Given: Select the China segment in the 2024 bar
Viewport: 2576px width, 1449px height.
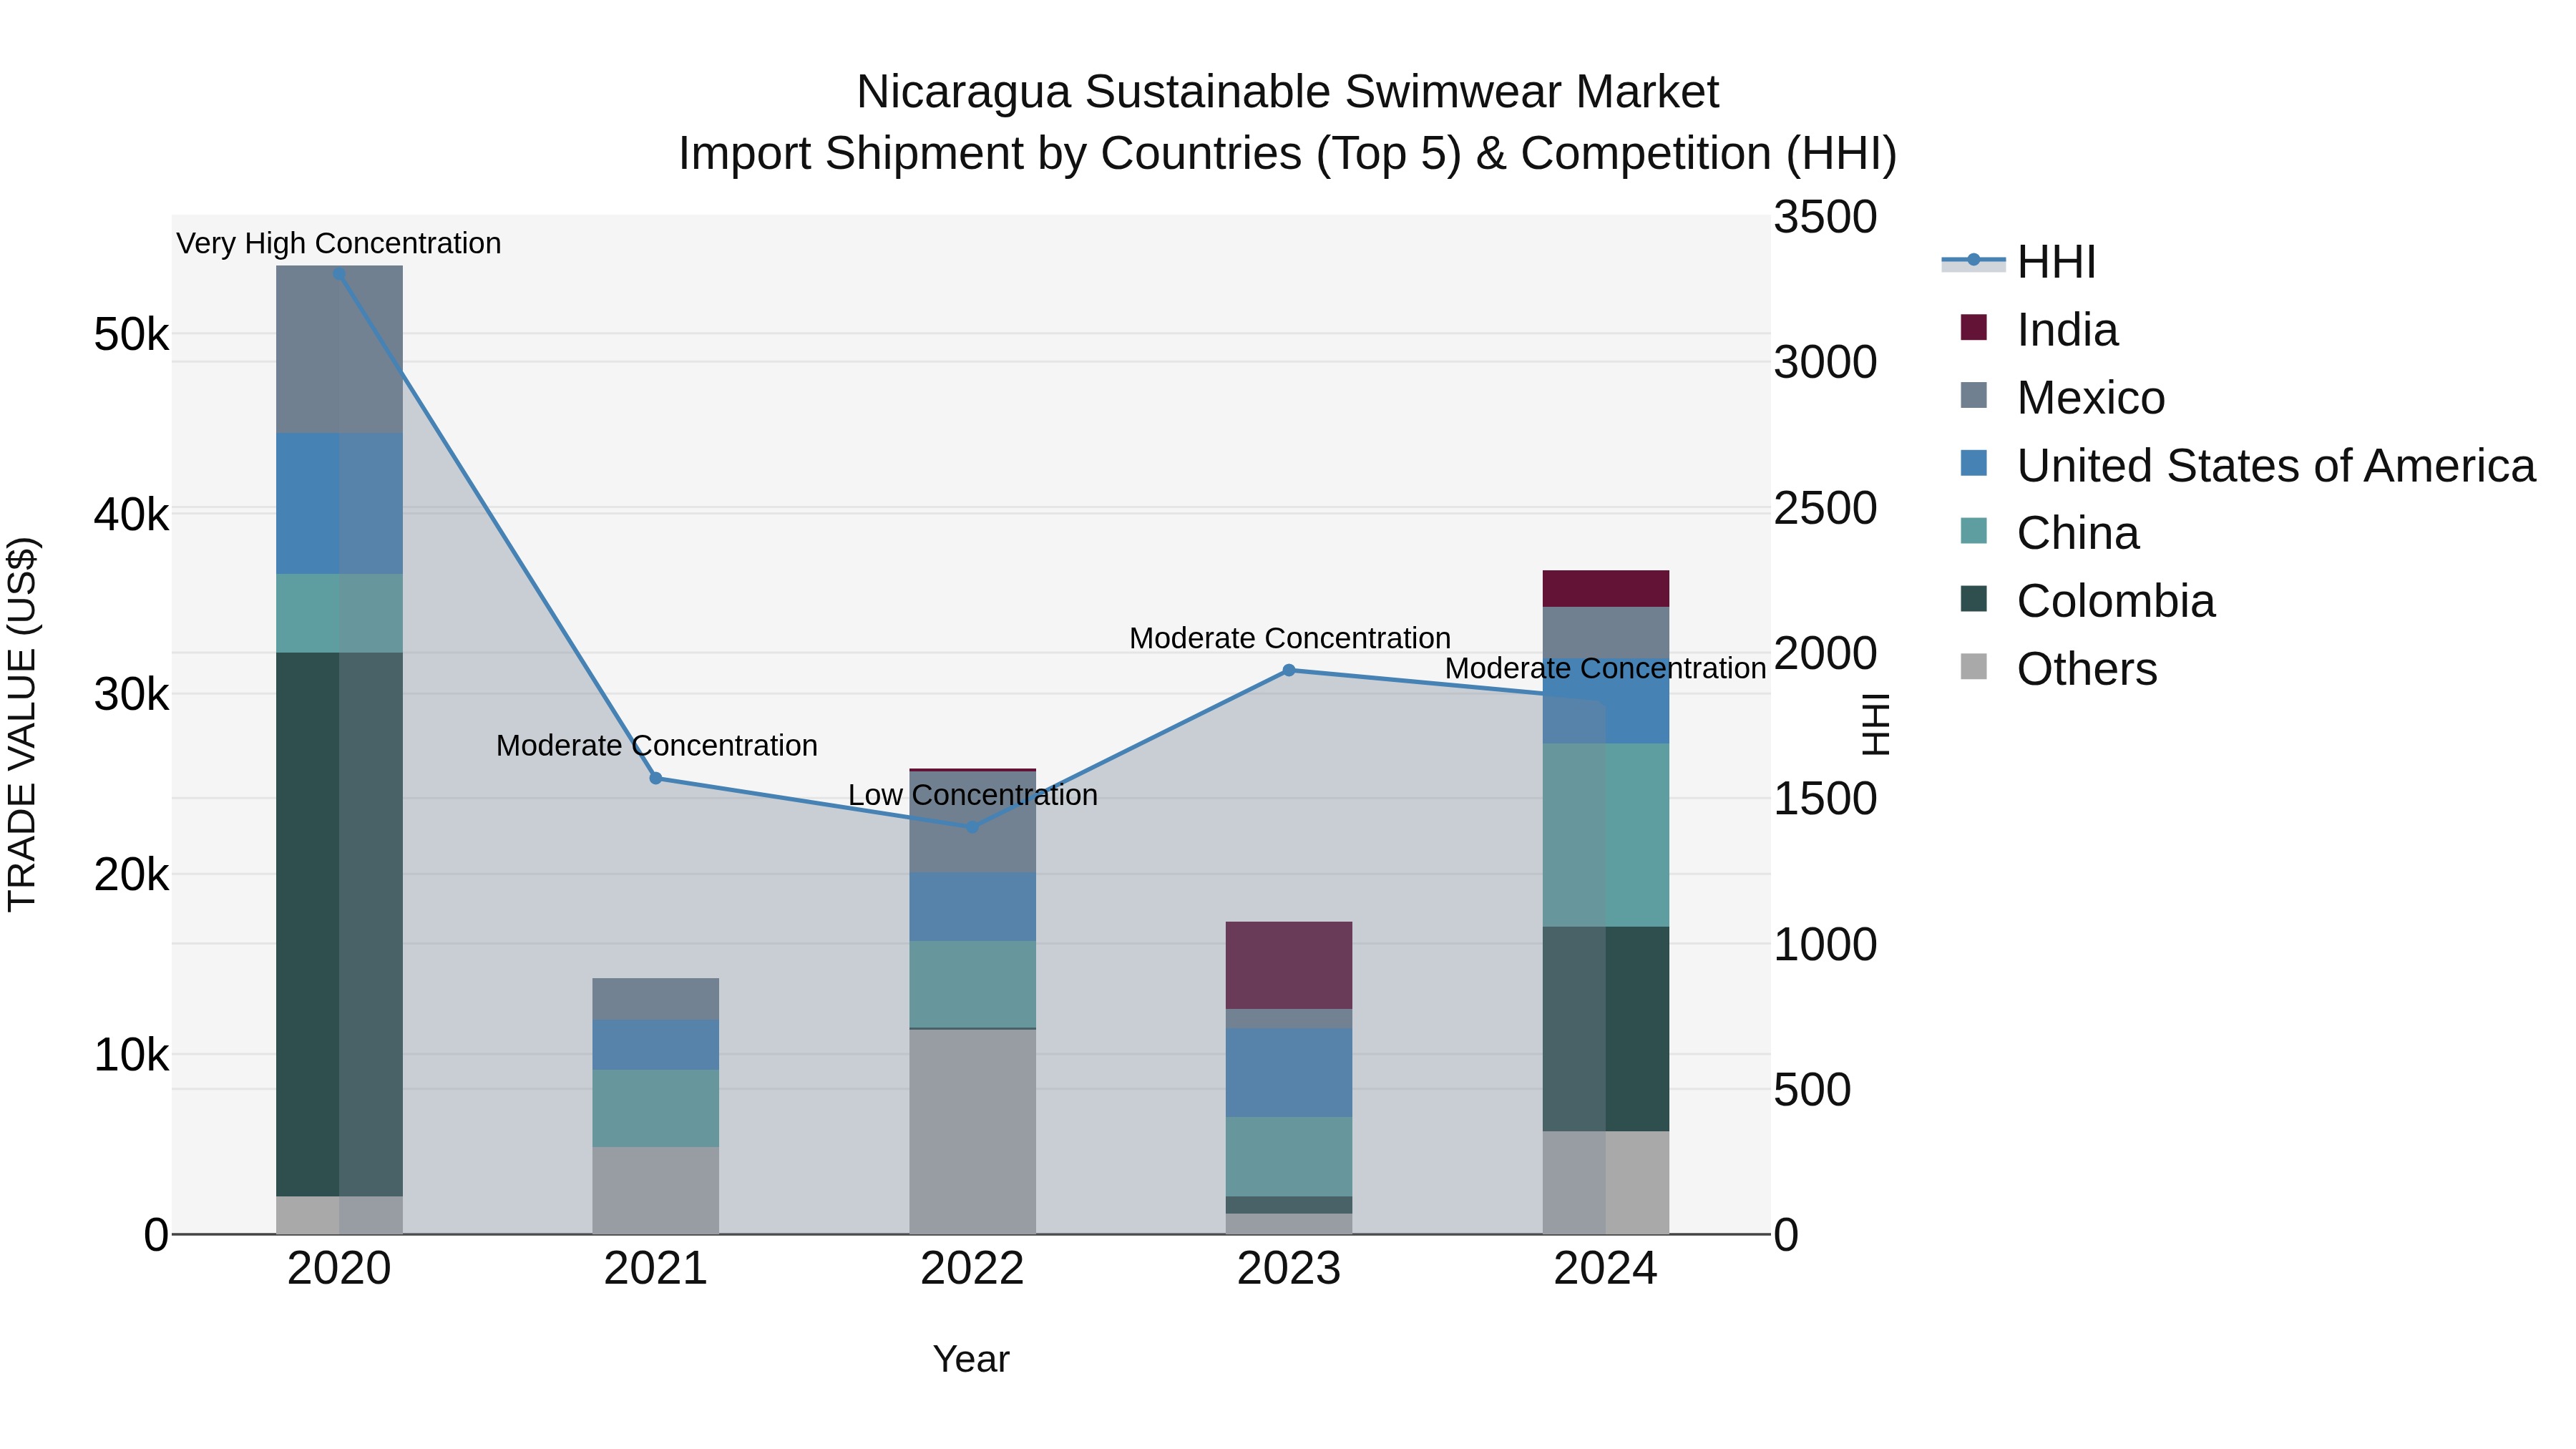Looking at the screenshot, I should (x=1606, y=835).
